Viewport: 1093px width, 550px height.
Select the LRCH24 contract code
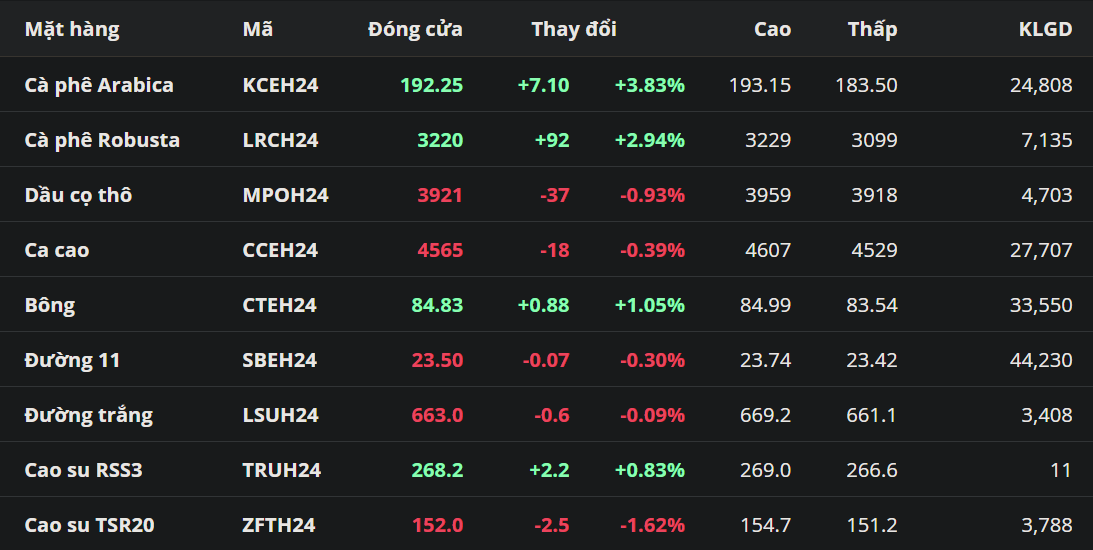click(280, 140)
